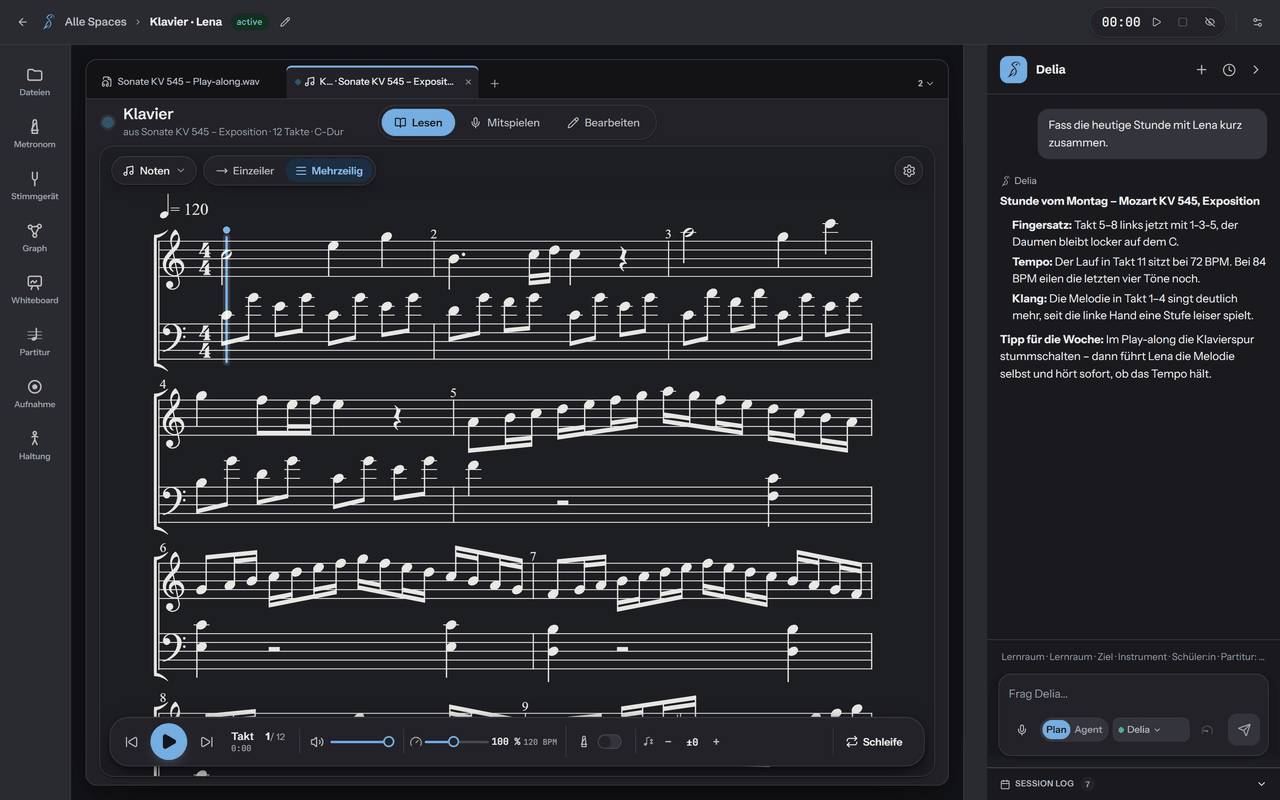Click the Session Log count badge 7
1280x800 pixels.
[1087, 784]
